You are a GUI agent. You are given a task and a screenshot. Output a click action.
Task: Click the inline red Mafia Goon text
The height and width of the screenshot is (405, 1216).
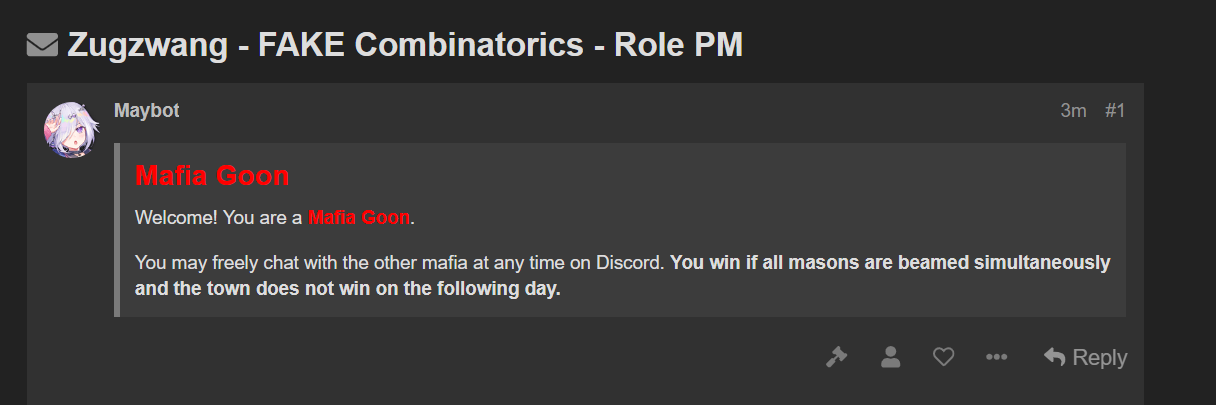tap(359, 217)
